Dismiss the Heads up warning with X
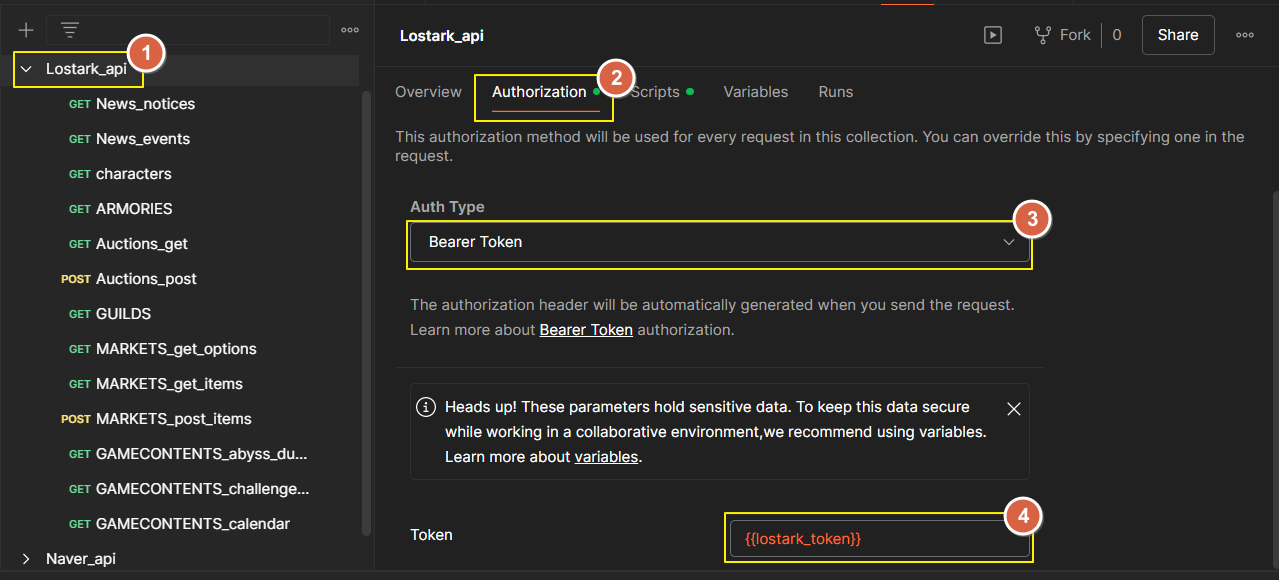Image resolution: width=1279 pixels, height=580 pixels. click(x=1013, y=408)
